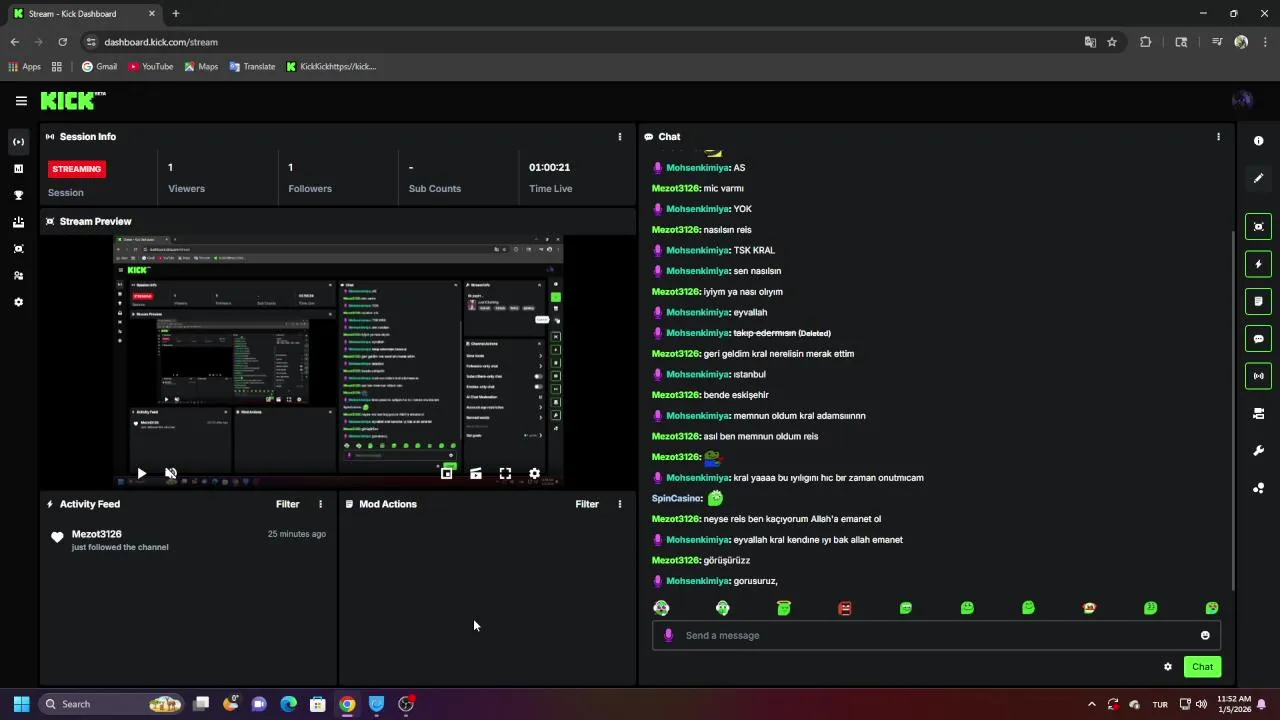Image resolution: width=1280 pixels, height=720 pixels.
Task: Click Mezot3126 in the Activity Feed
Action: pos(97,534)
